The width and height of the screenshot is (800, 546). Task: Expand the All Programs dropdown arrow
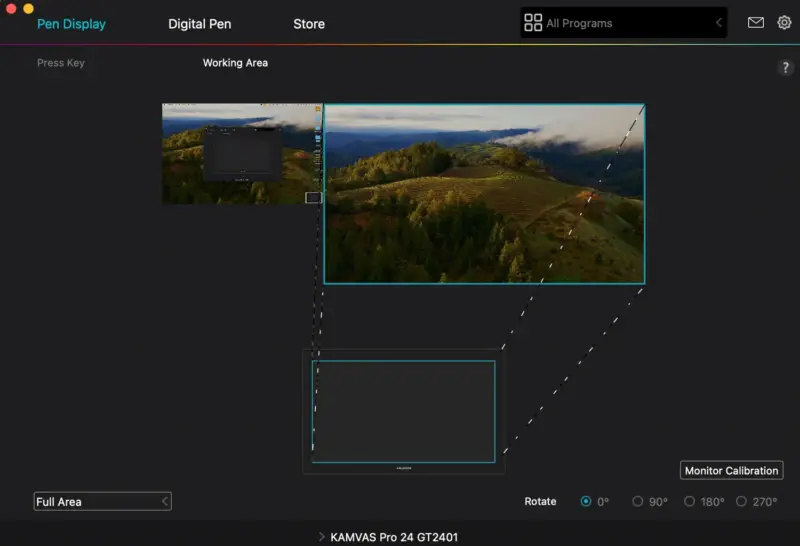(718, 22)
